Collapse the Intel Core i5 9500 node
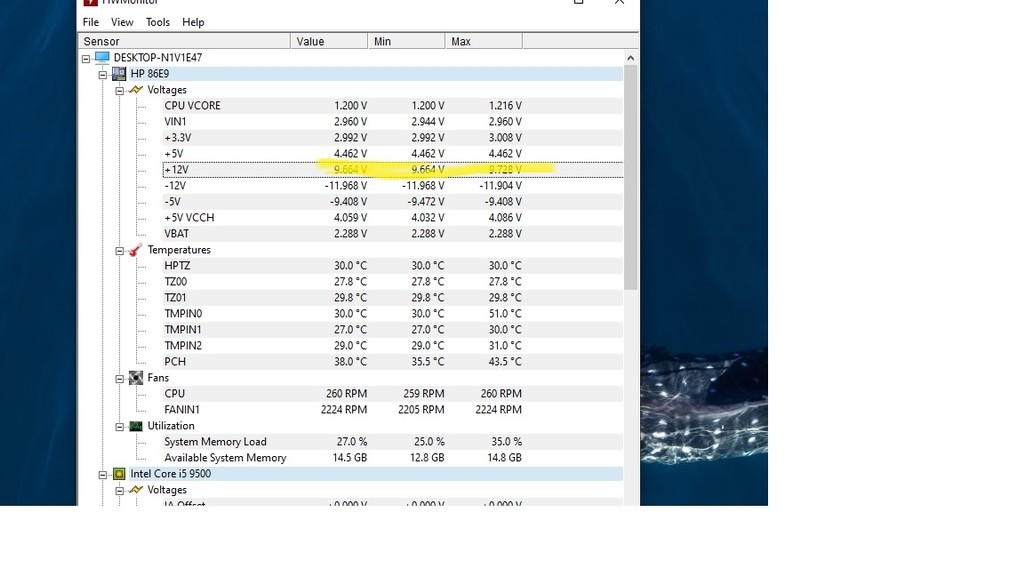Image resolution: width=1024 pixels, height=576 pixels. 103,475
